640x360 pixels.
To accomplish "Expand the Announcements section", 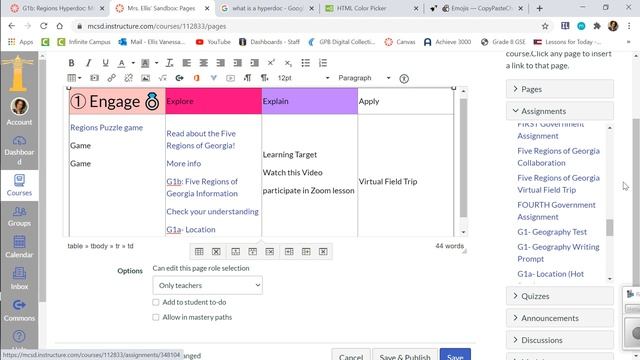I will [x=560, y=318].
